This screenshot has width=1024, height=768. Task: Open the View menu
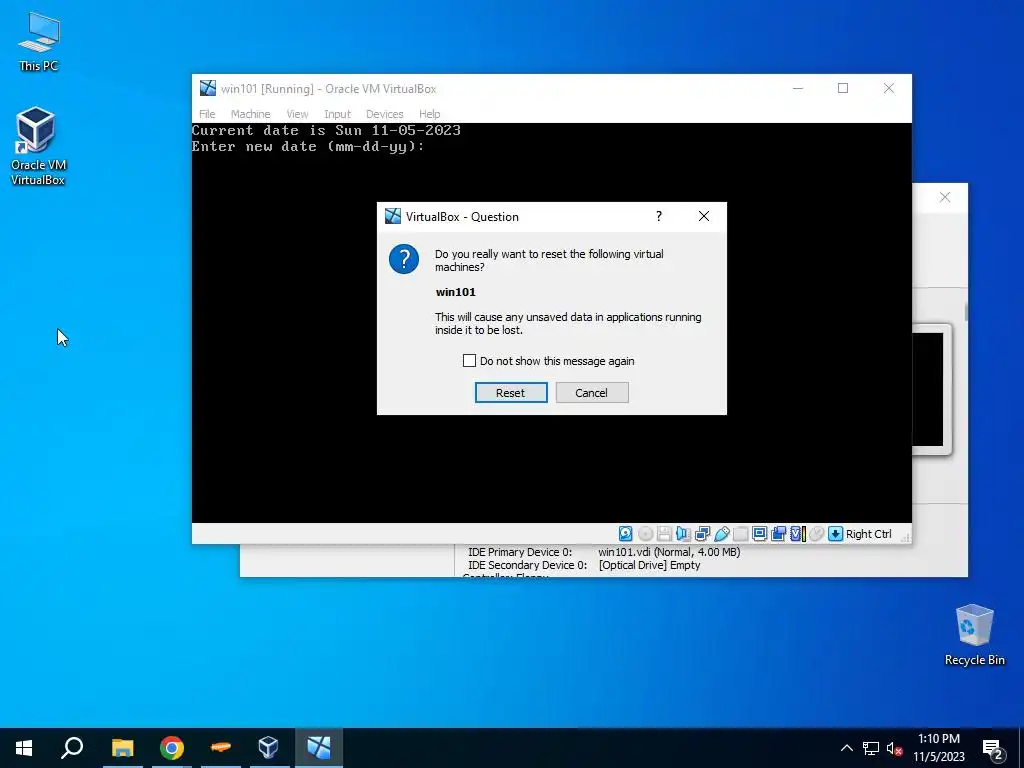297,114
